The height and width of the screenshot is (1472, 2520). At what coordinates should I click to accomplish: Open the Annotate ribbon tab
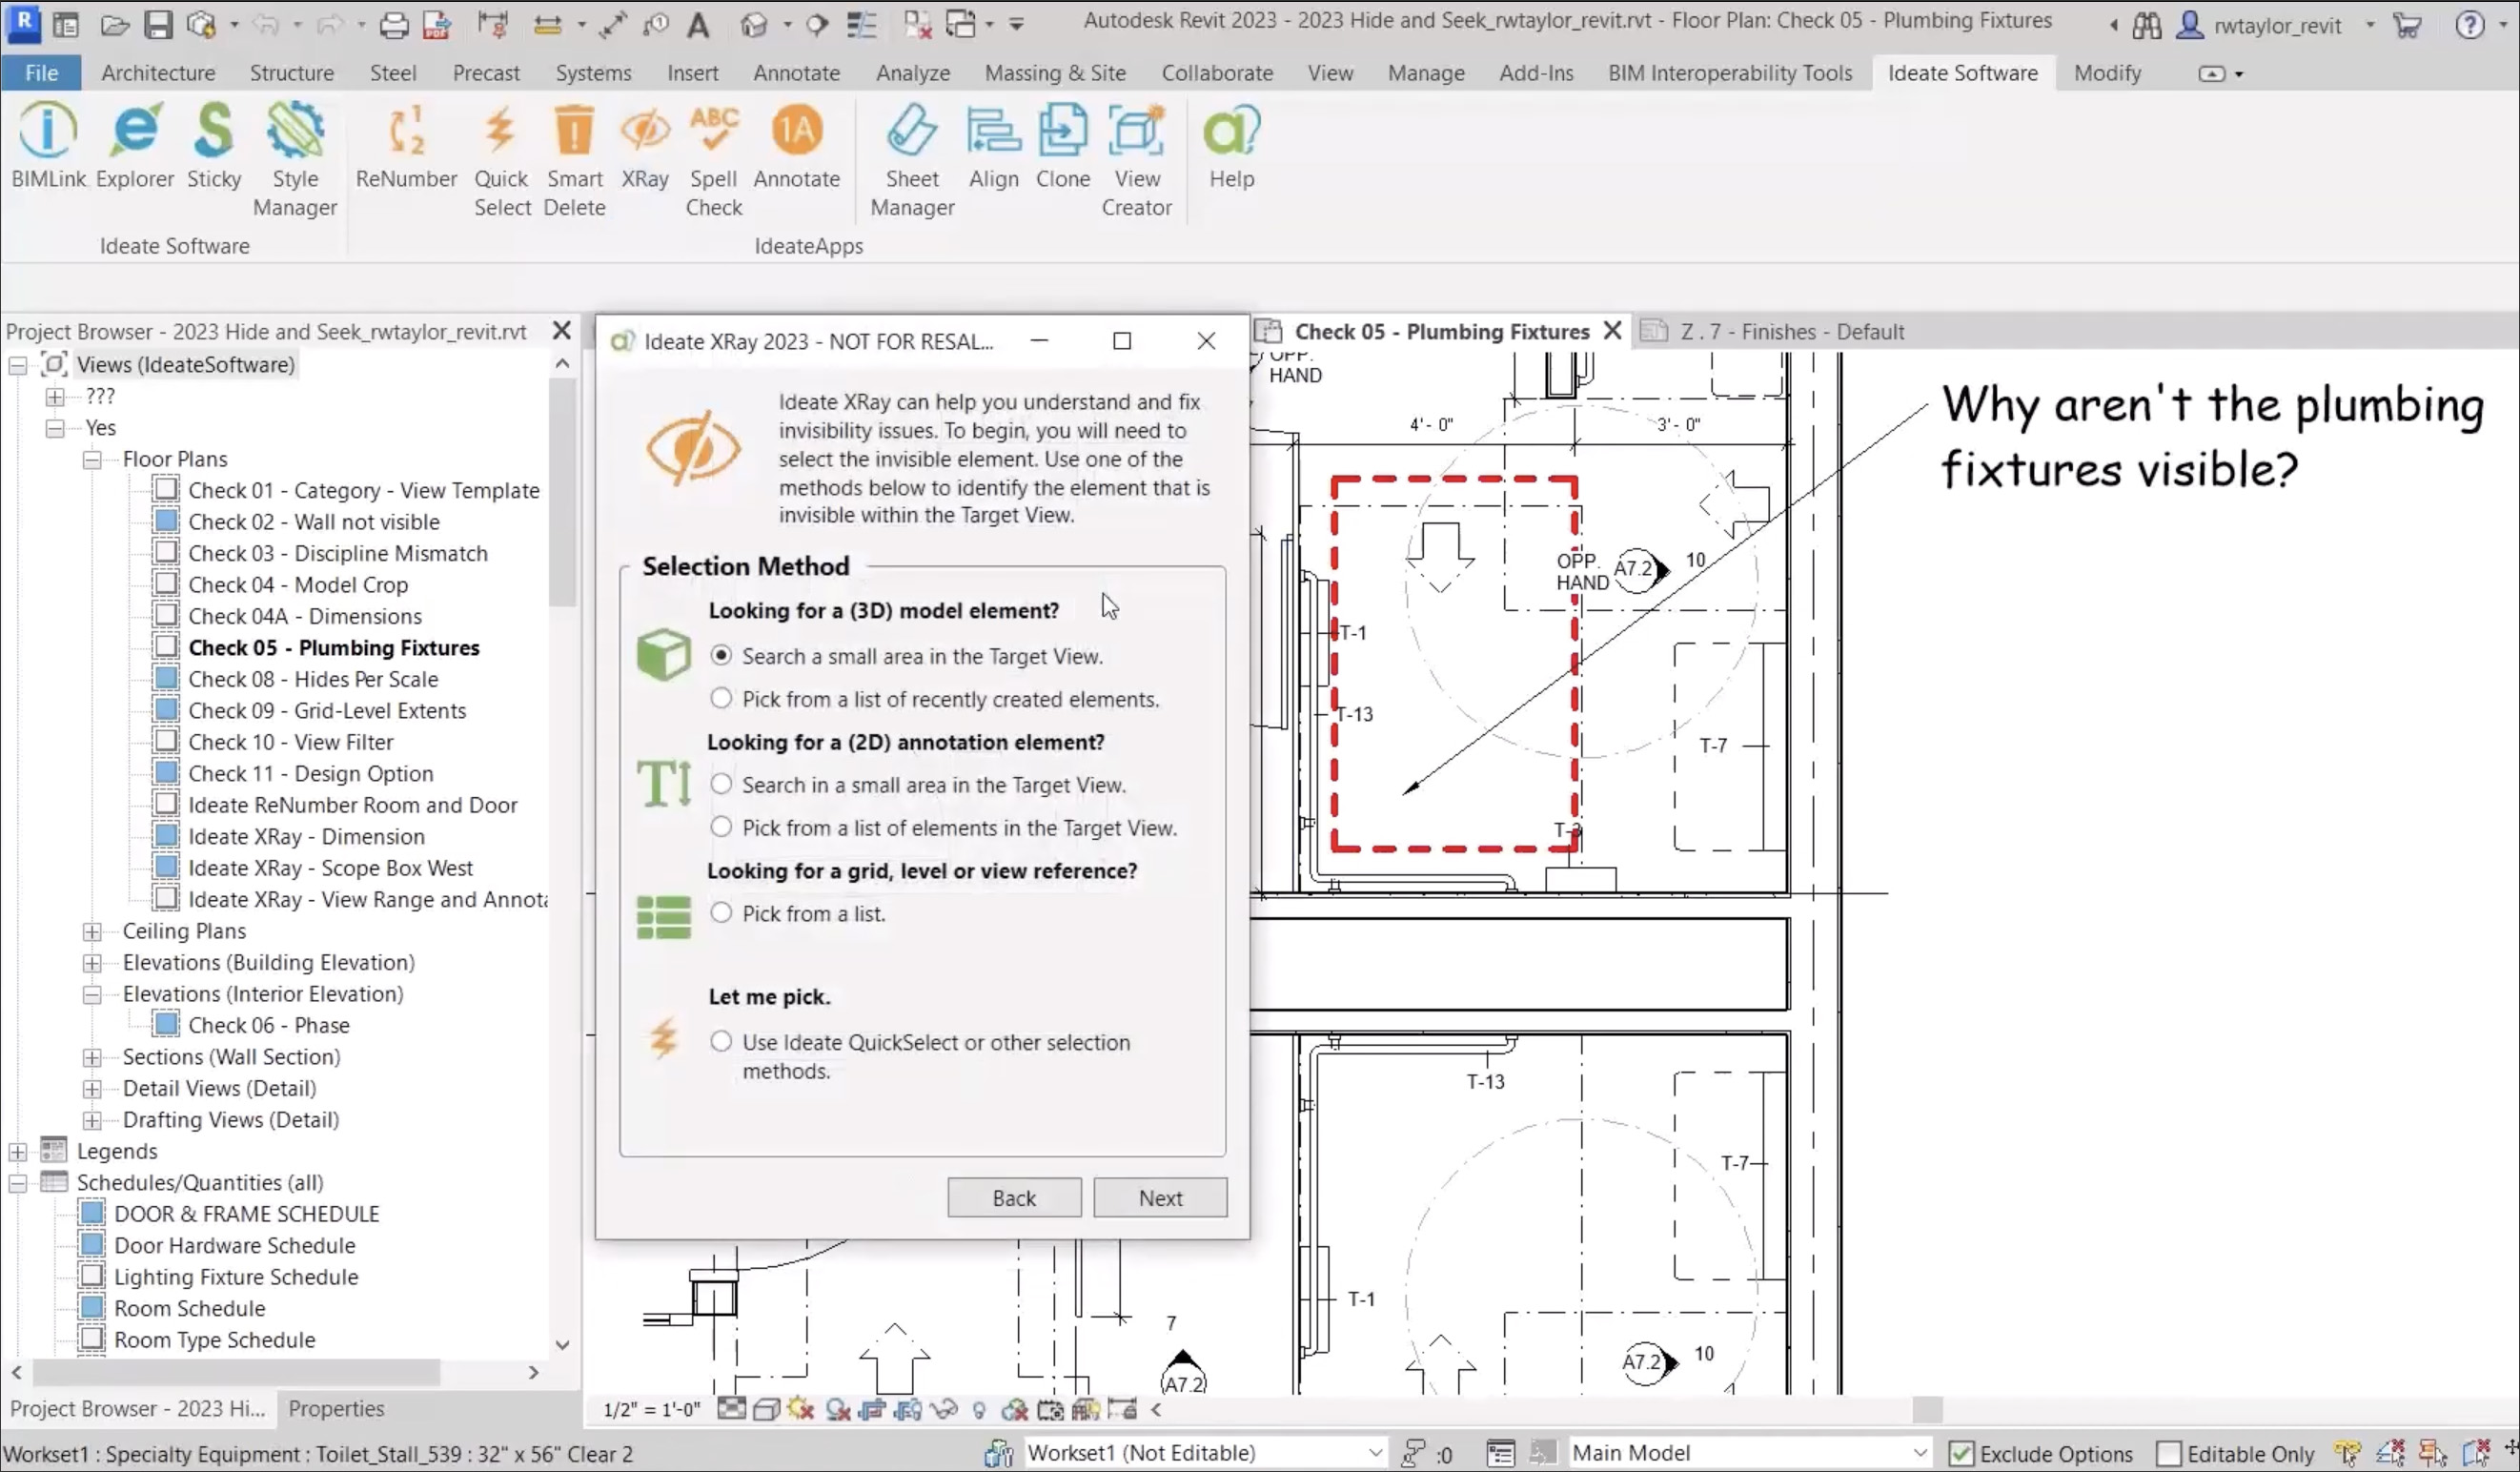(x=797, y=73)
